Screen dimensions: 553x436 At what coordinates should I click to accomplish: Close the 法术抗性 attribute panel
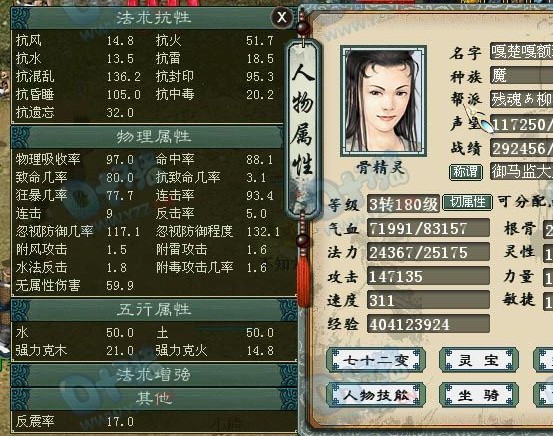coord(282,17)
